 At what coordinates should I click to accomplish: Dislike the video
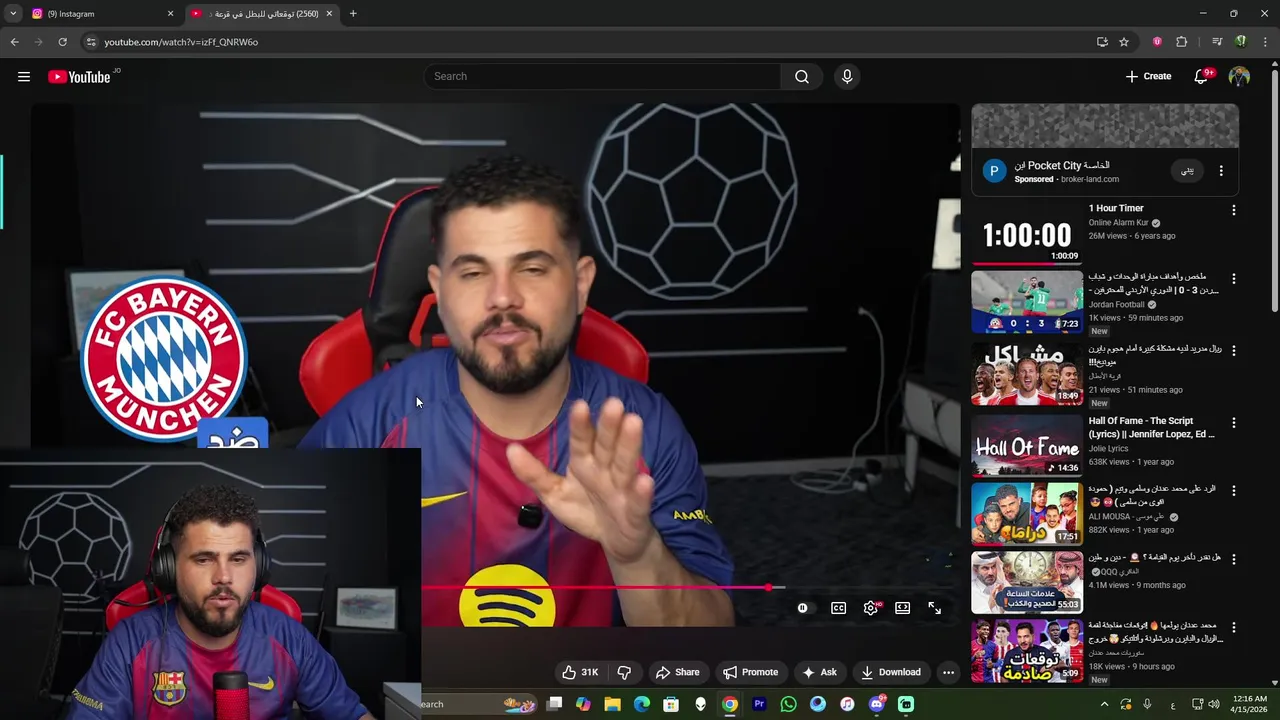coord(624,672)
